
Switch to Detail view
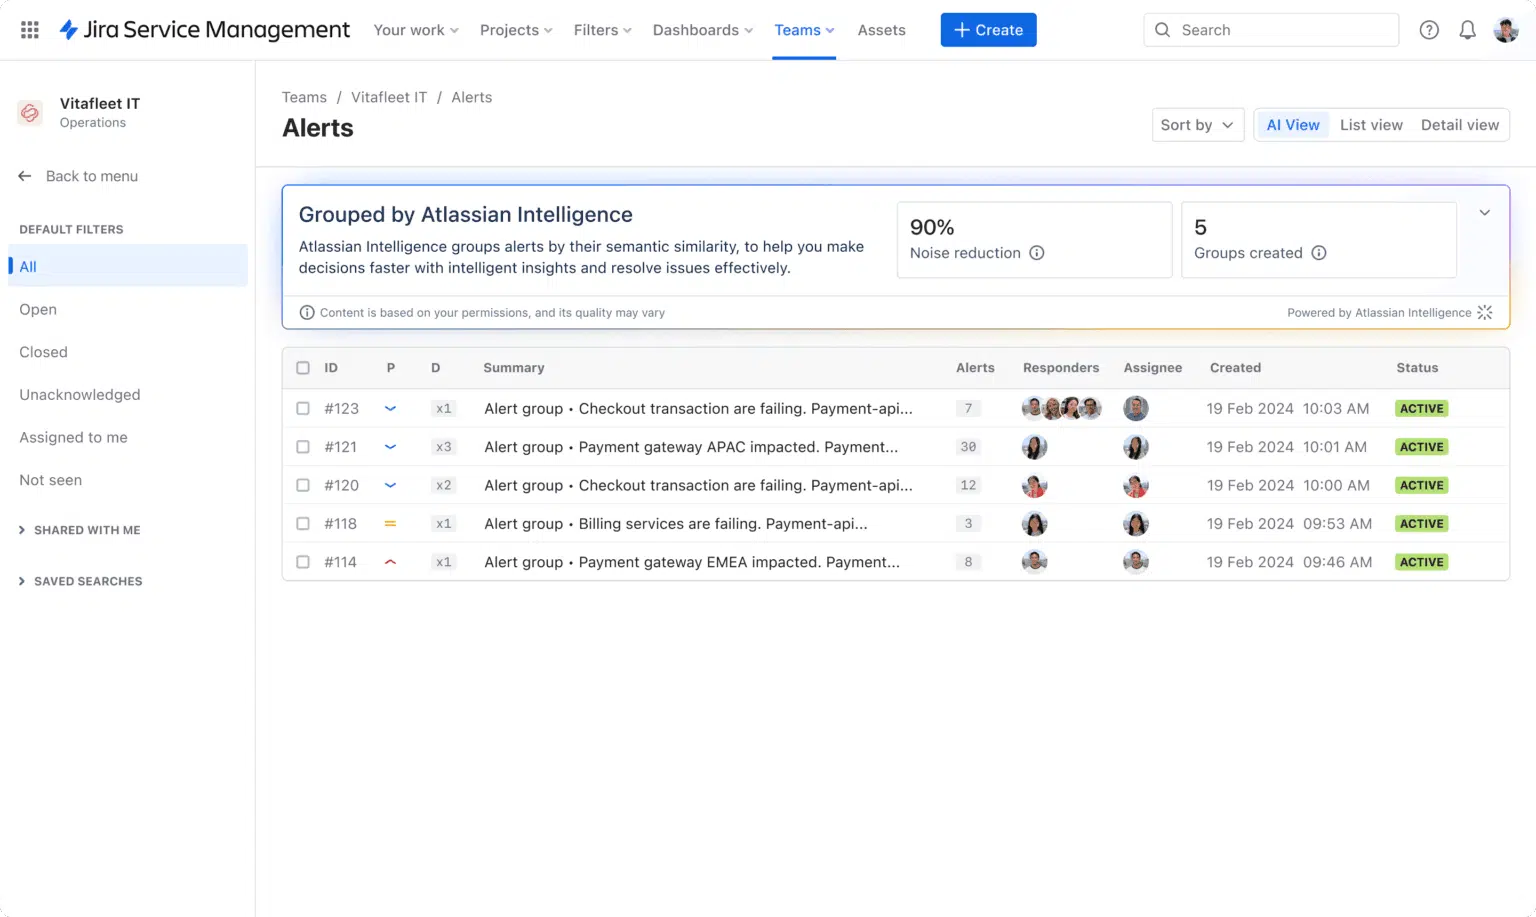point(1460,125)
